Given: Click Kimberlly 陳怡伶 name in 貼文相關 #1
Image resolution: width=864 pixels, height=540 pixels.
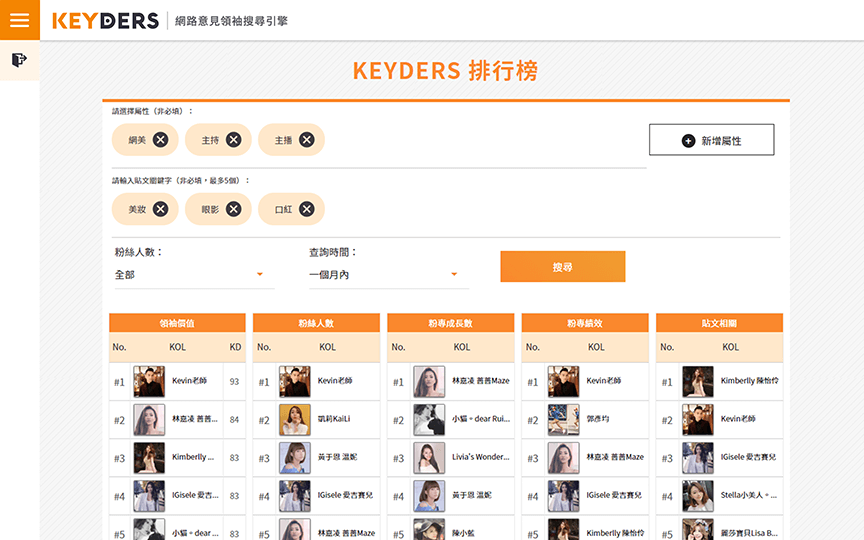Looking at the screenshot, I should point(749,381).
